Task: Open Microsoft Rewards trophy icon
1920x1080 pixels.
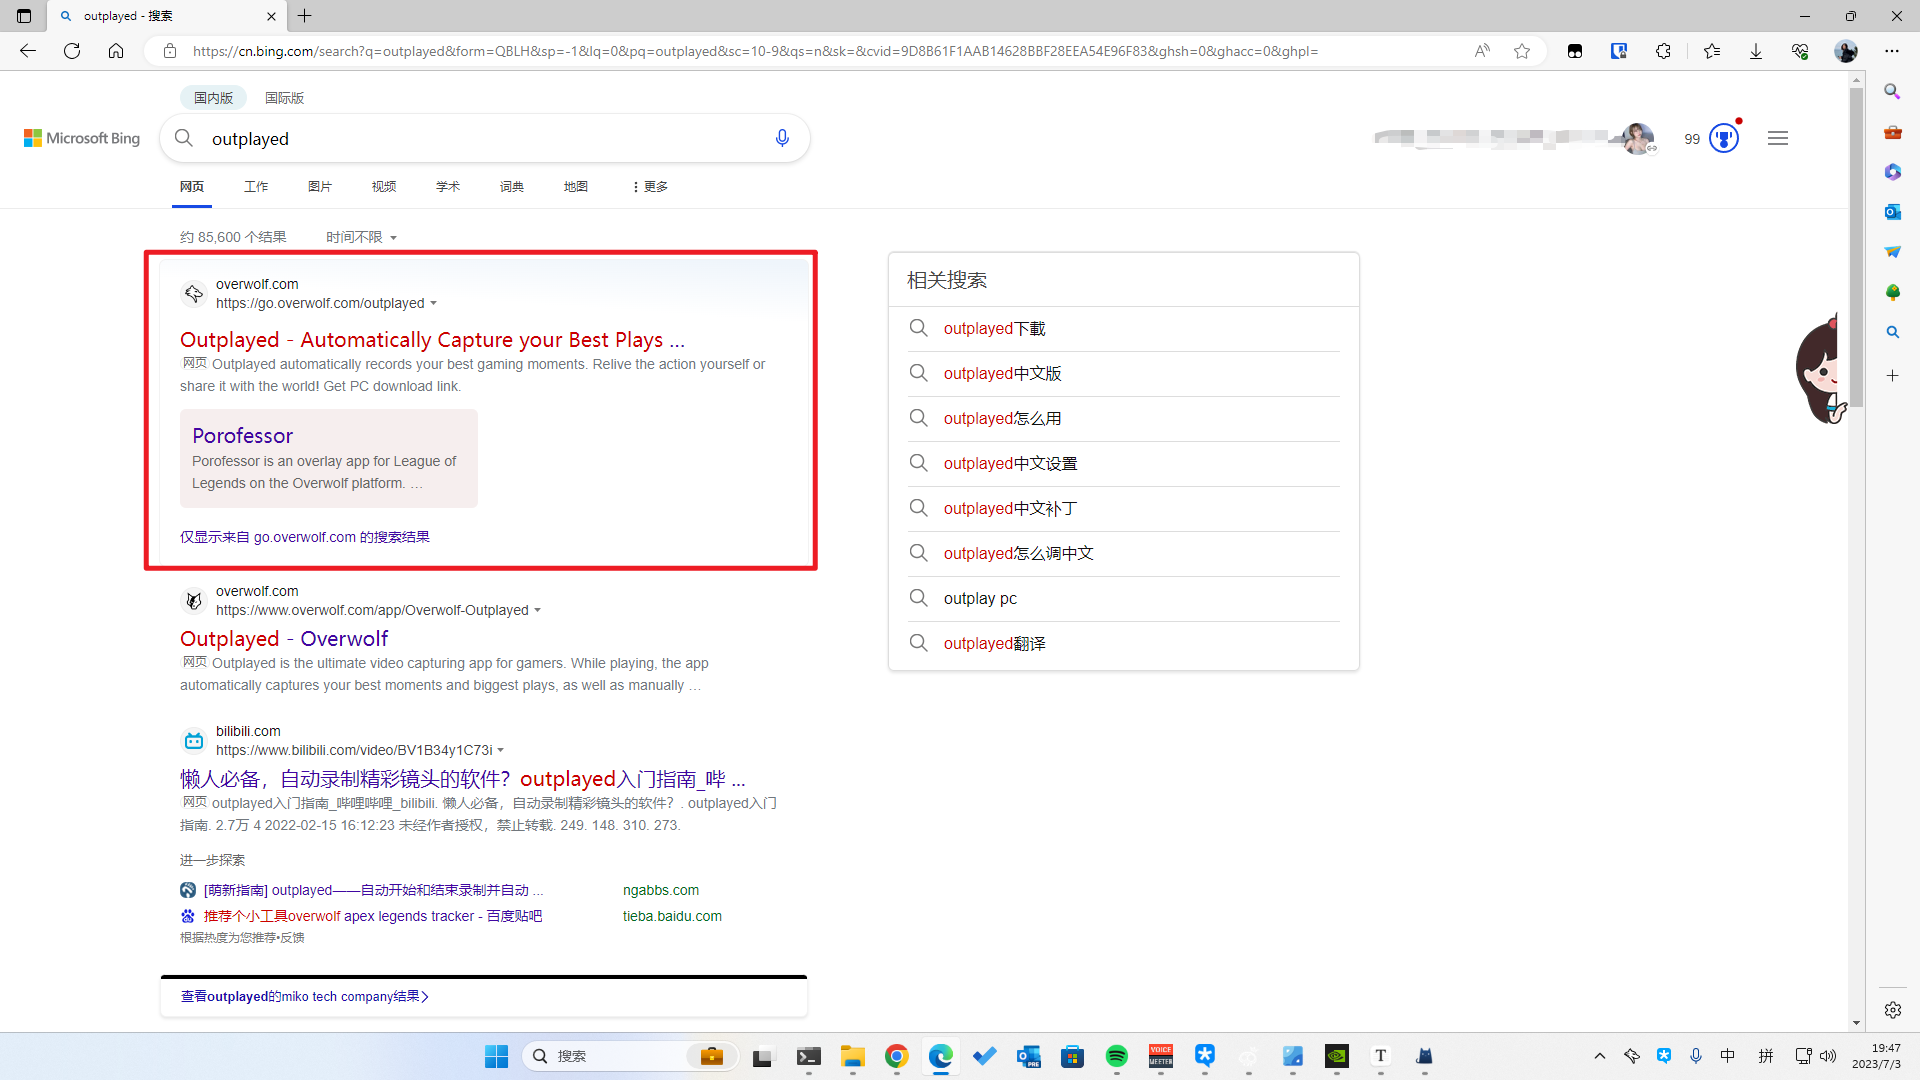Action: 1724,138
